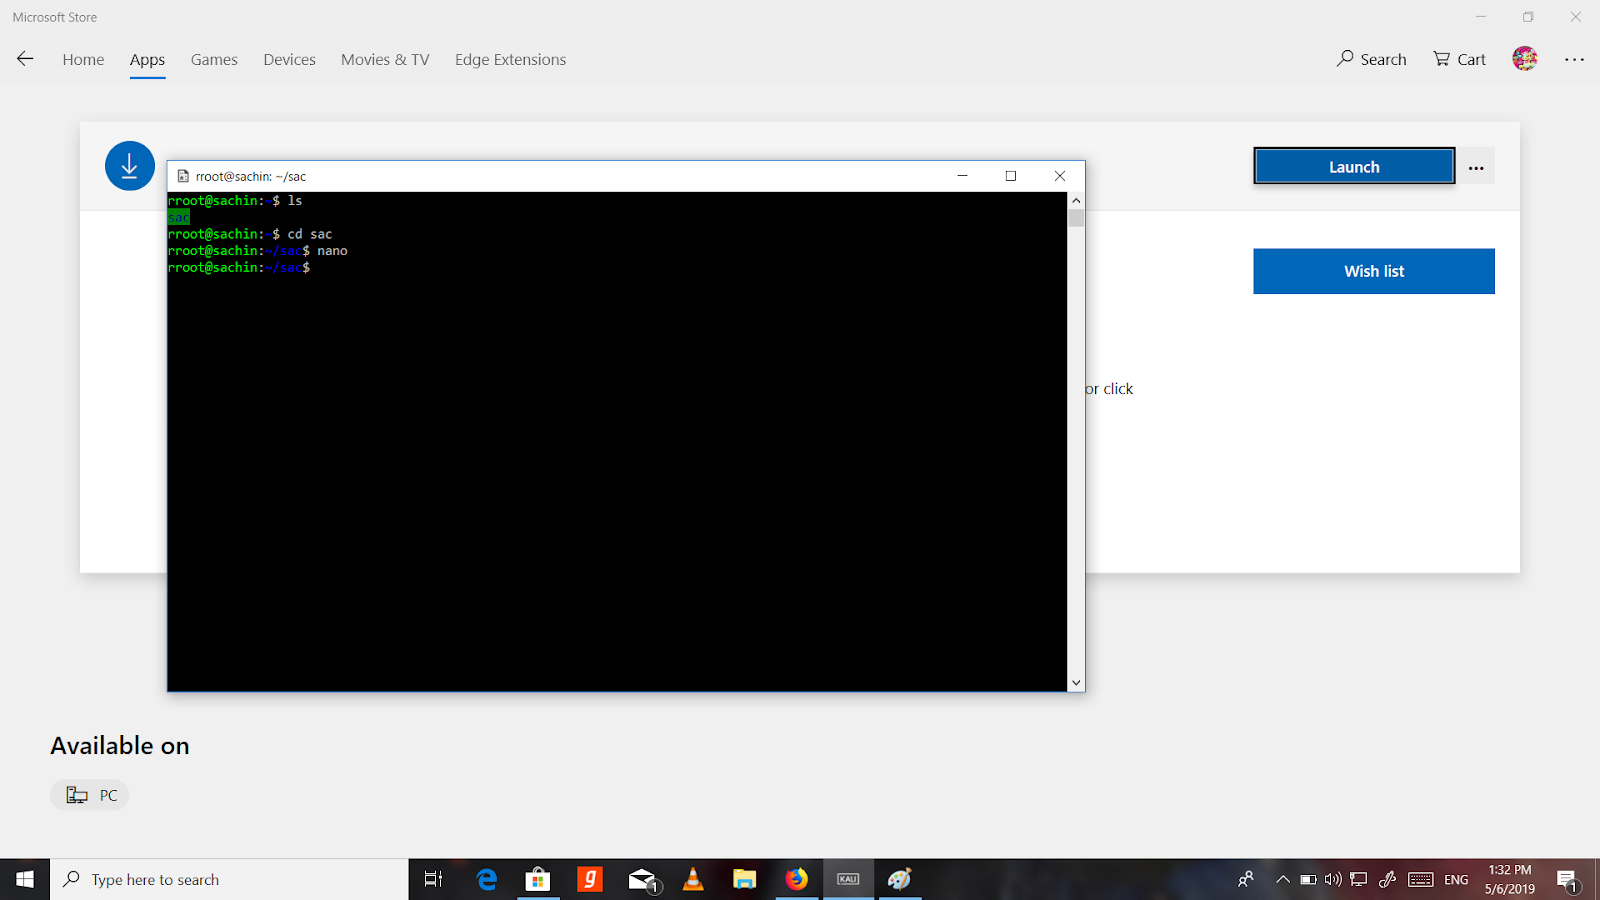Open the KALI Linux terminal from taskbar
This screenshot has height=900, width=1600.
[847, 879]
